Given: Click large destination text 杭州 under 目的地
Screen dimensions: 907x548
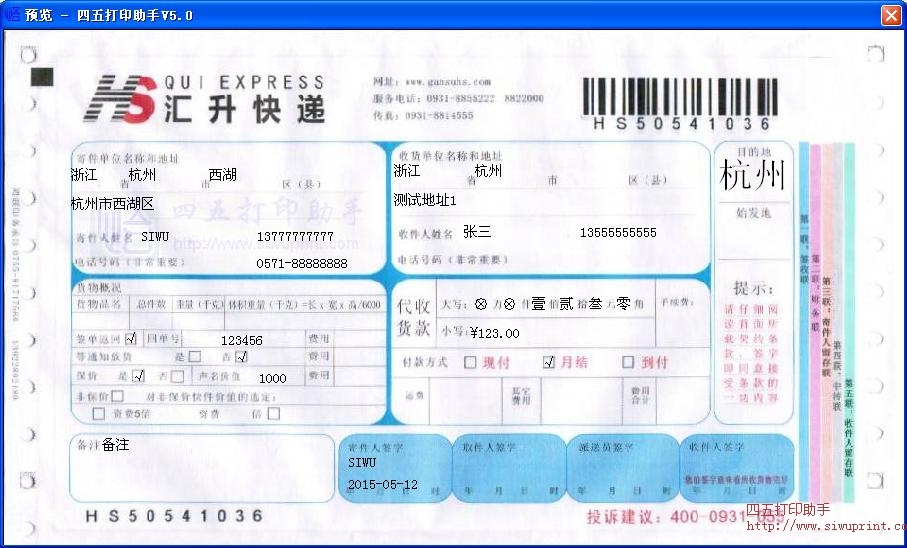Looking at the screenshot, I should (x=753, y=175).
